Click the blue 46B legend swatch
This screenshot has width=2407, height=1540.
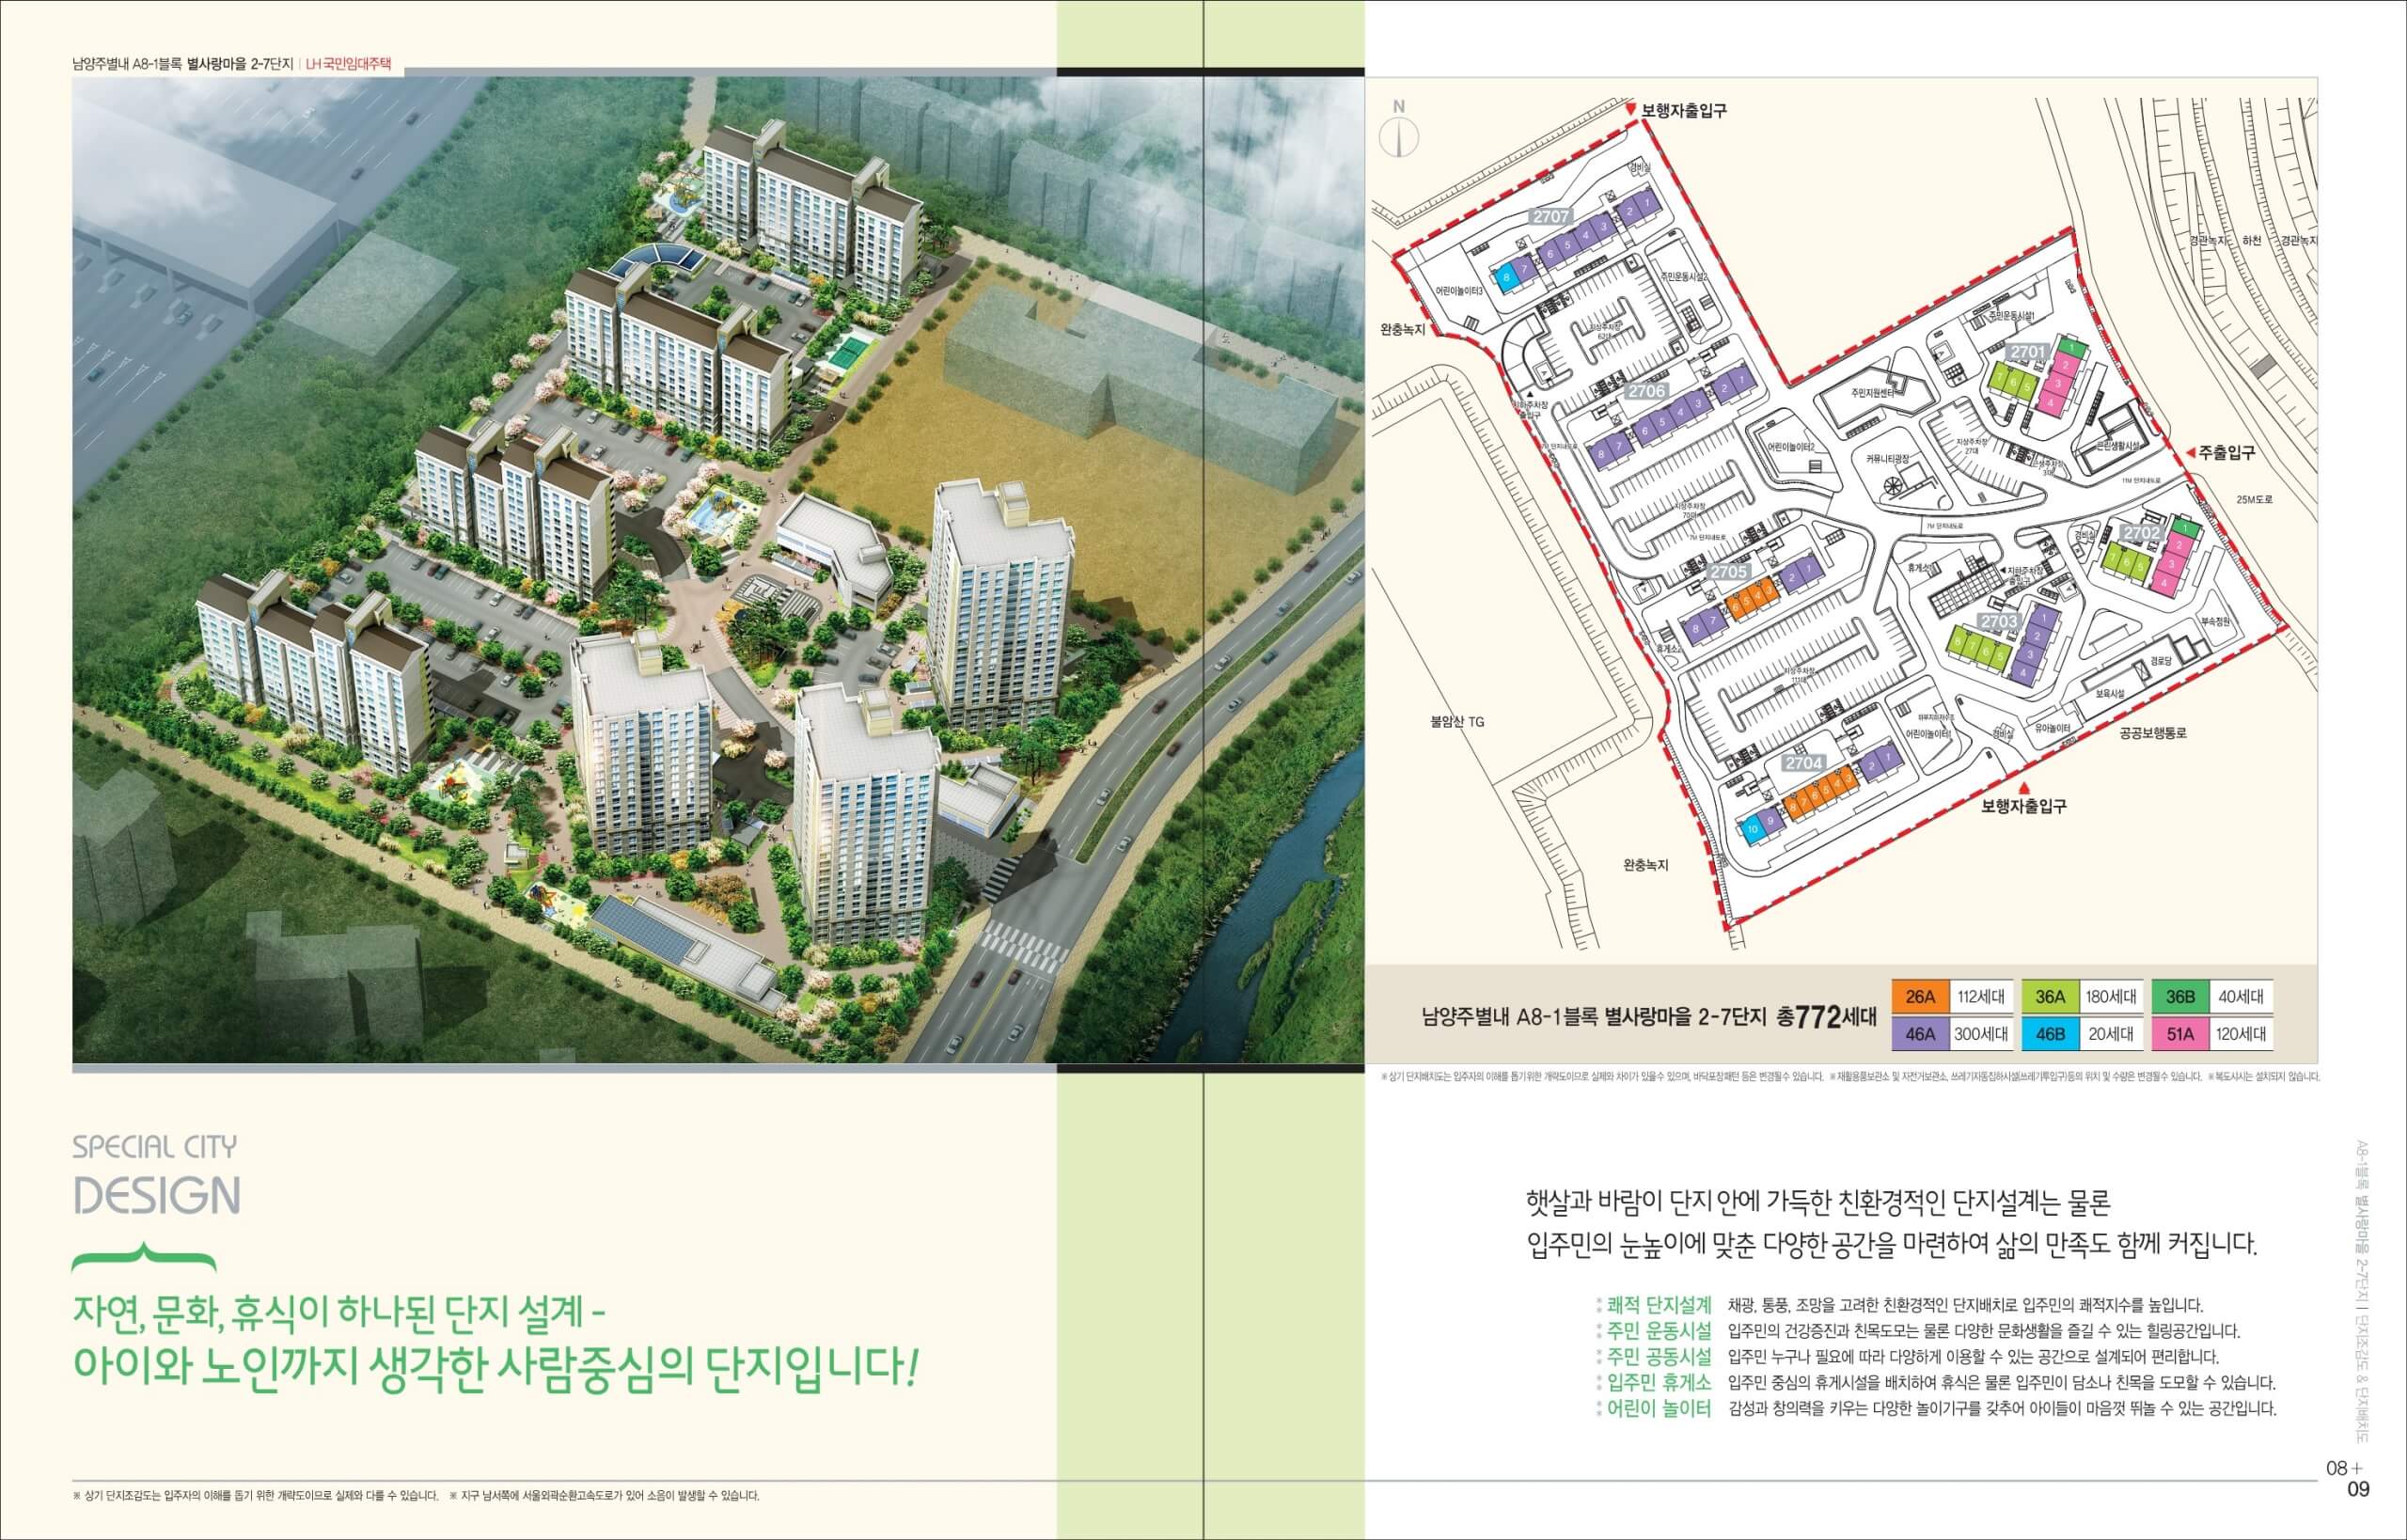tap(2050, 1034)
